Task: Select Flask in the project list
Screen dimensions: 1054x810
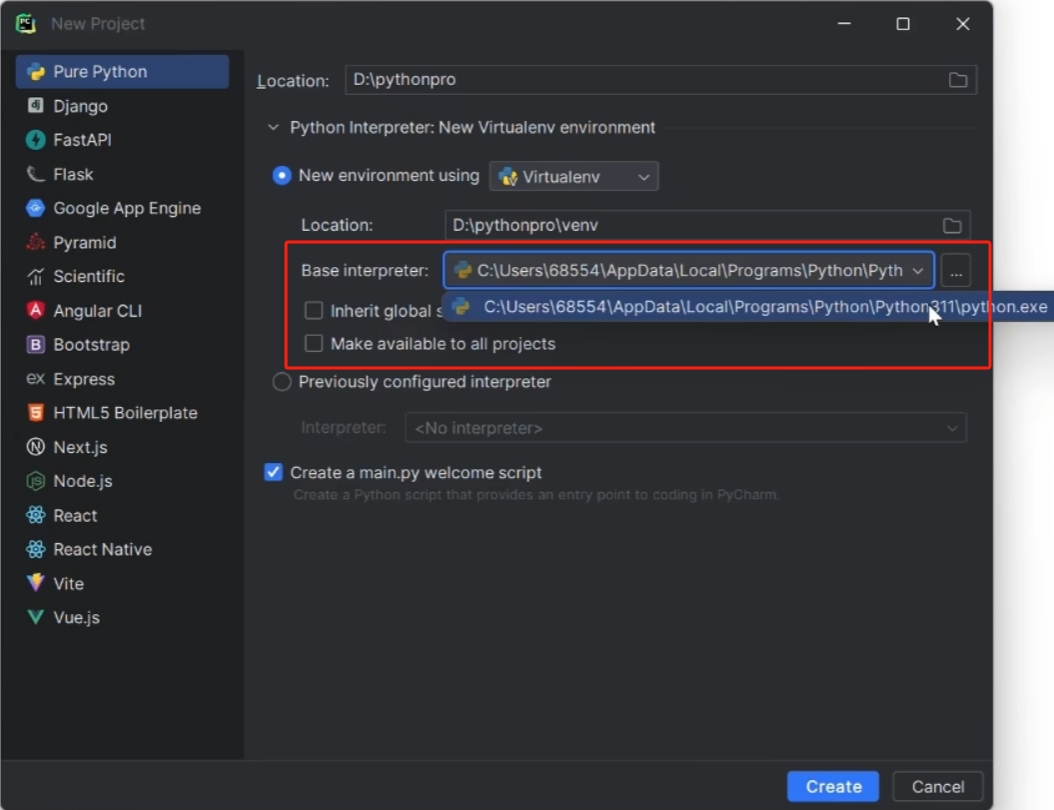Action: point(73,174)
